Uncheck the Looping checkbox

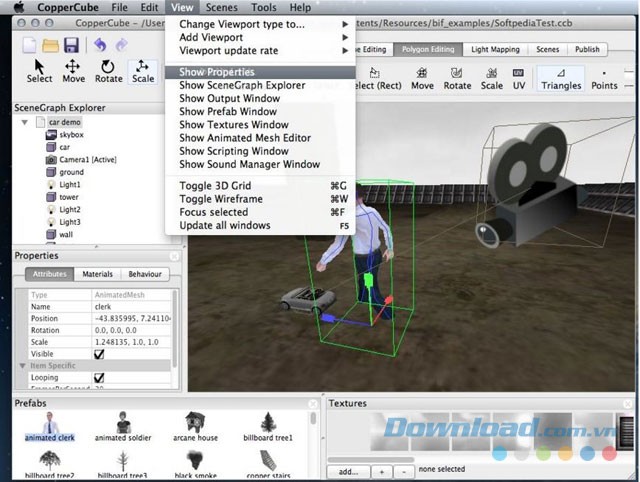(98, 378)
